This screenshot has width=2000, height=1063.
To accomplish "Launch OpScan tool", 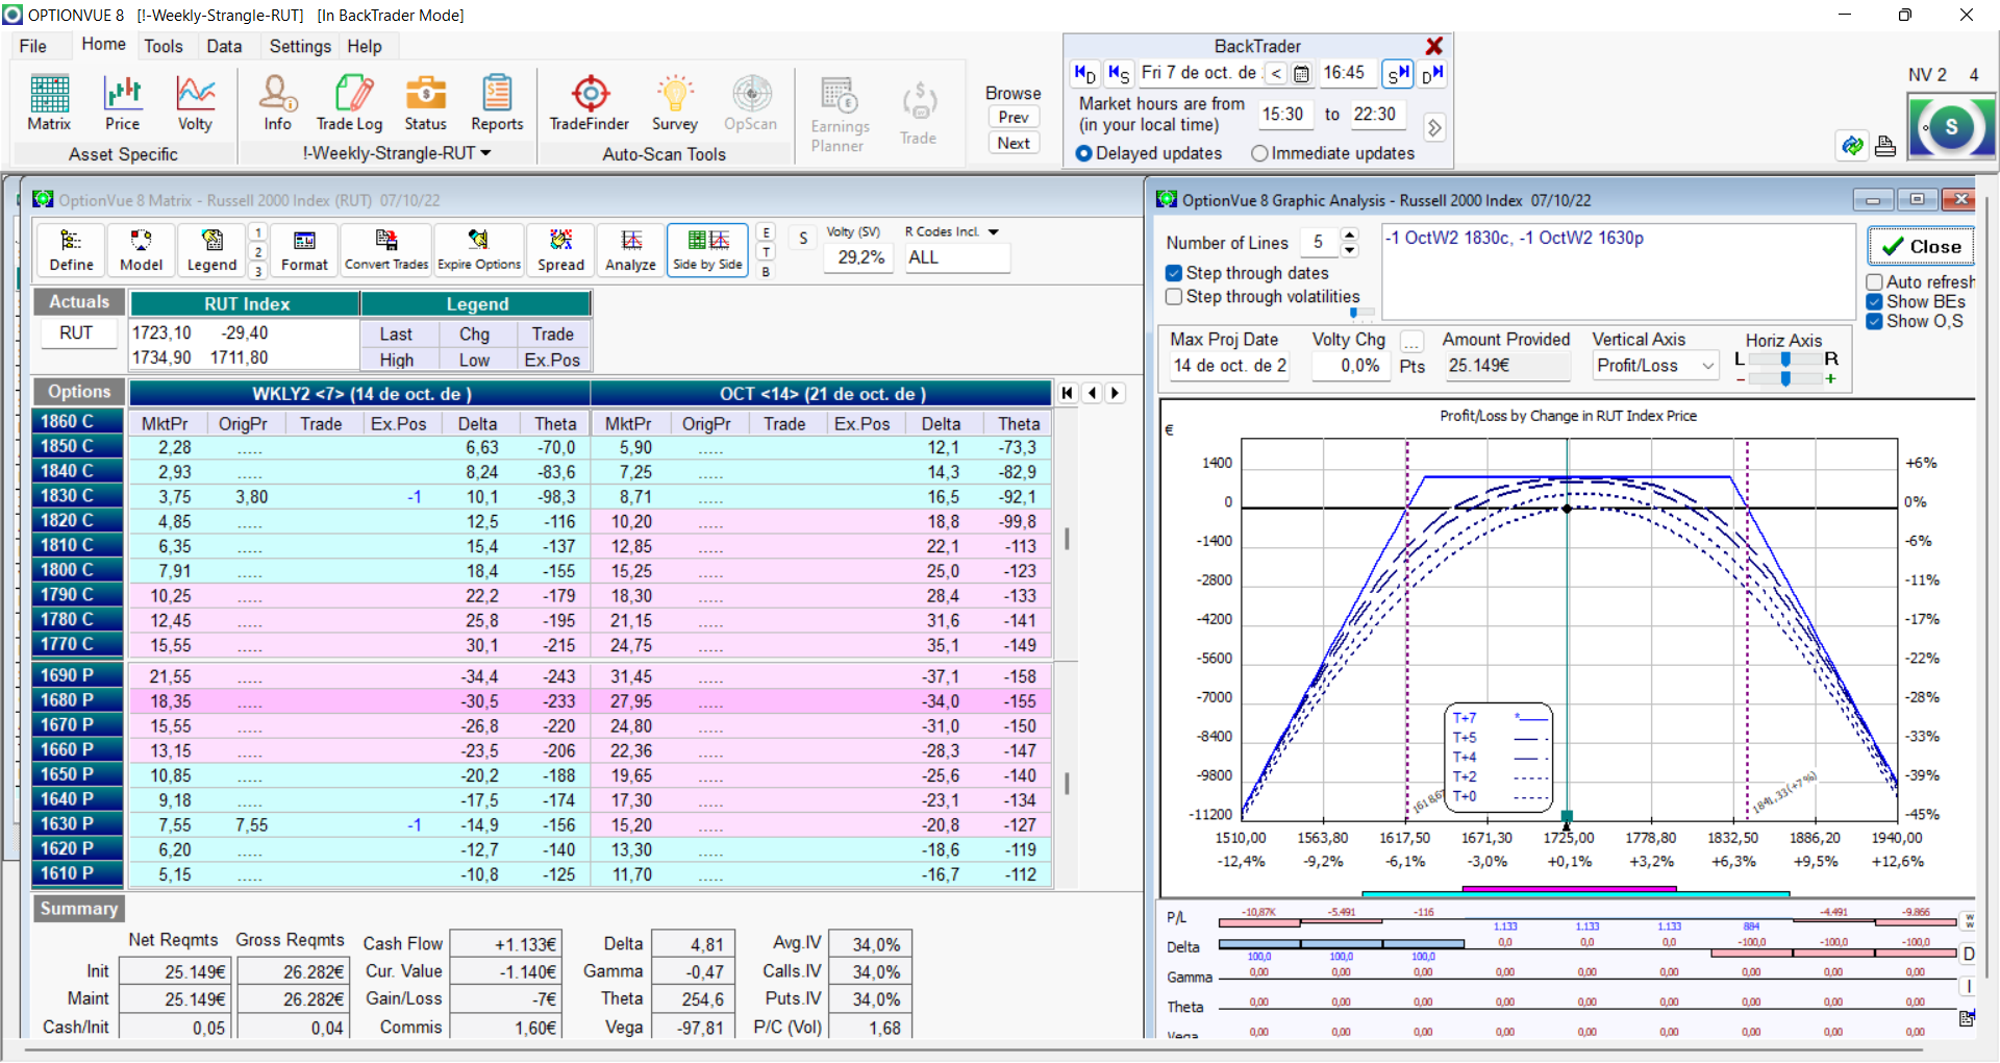I will [750, 103].
